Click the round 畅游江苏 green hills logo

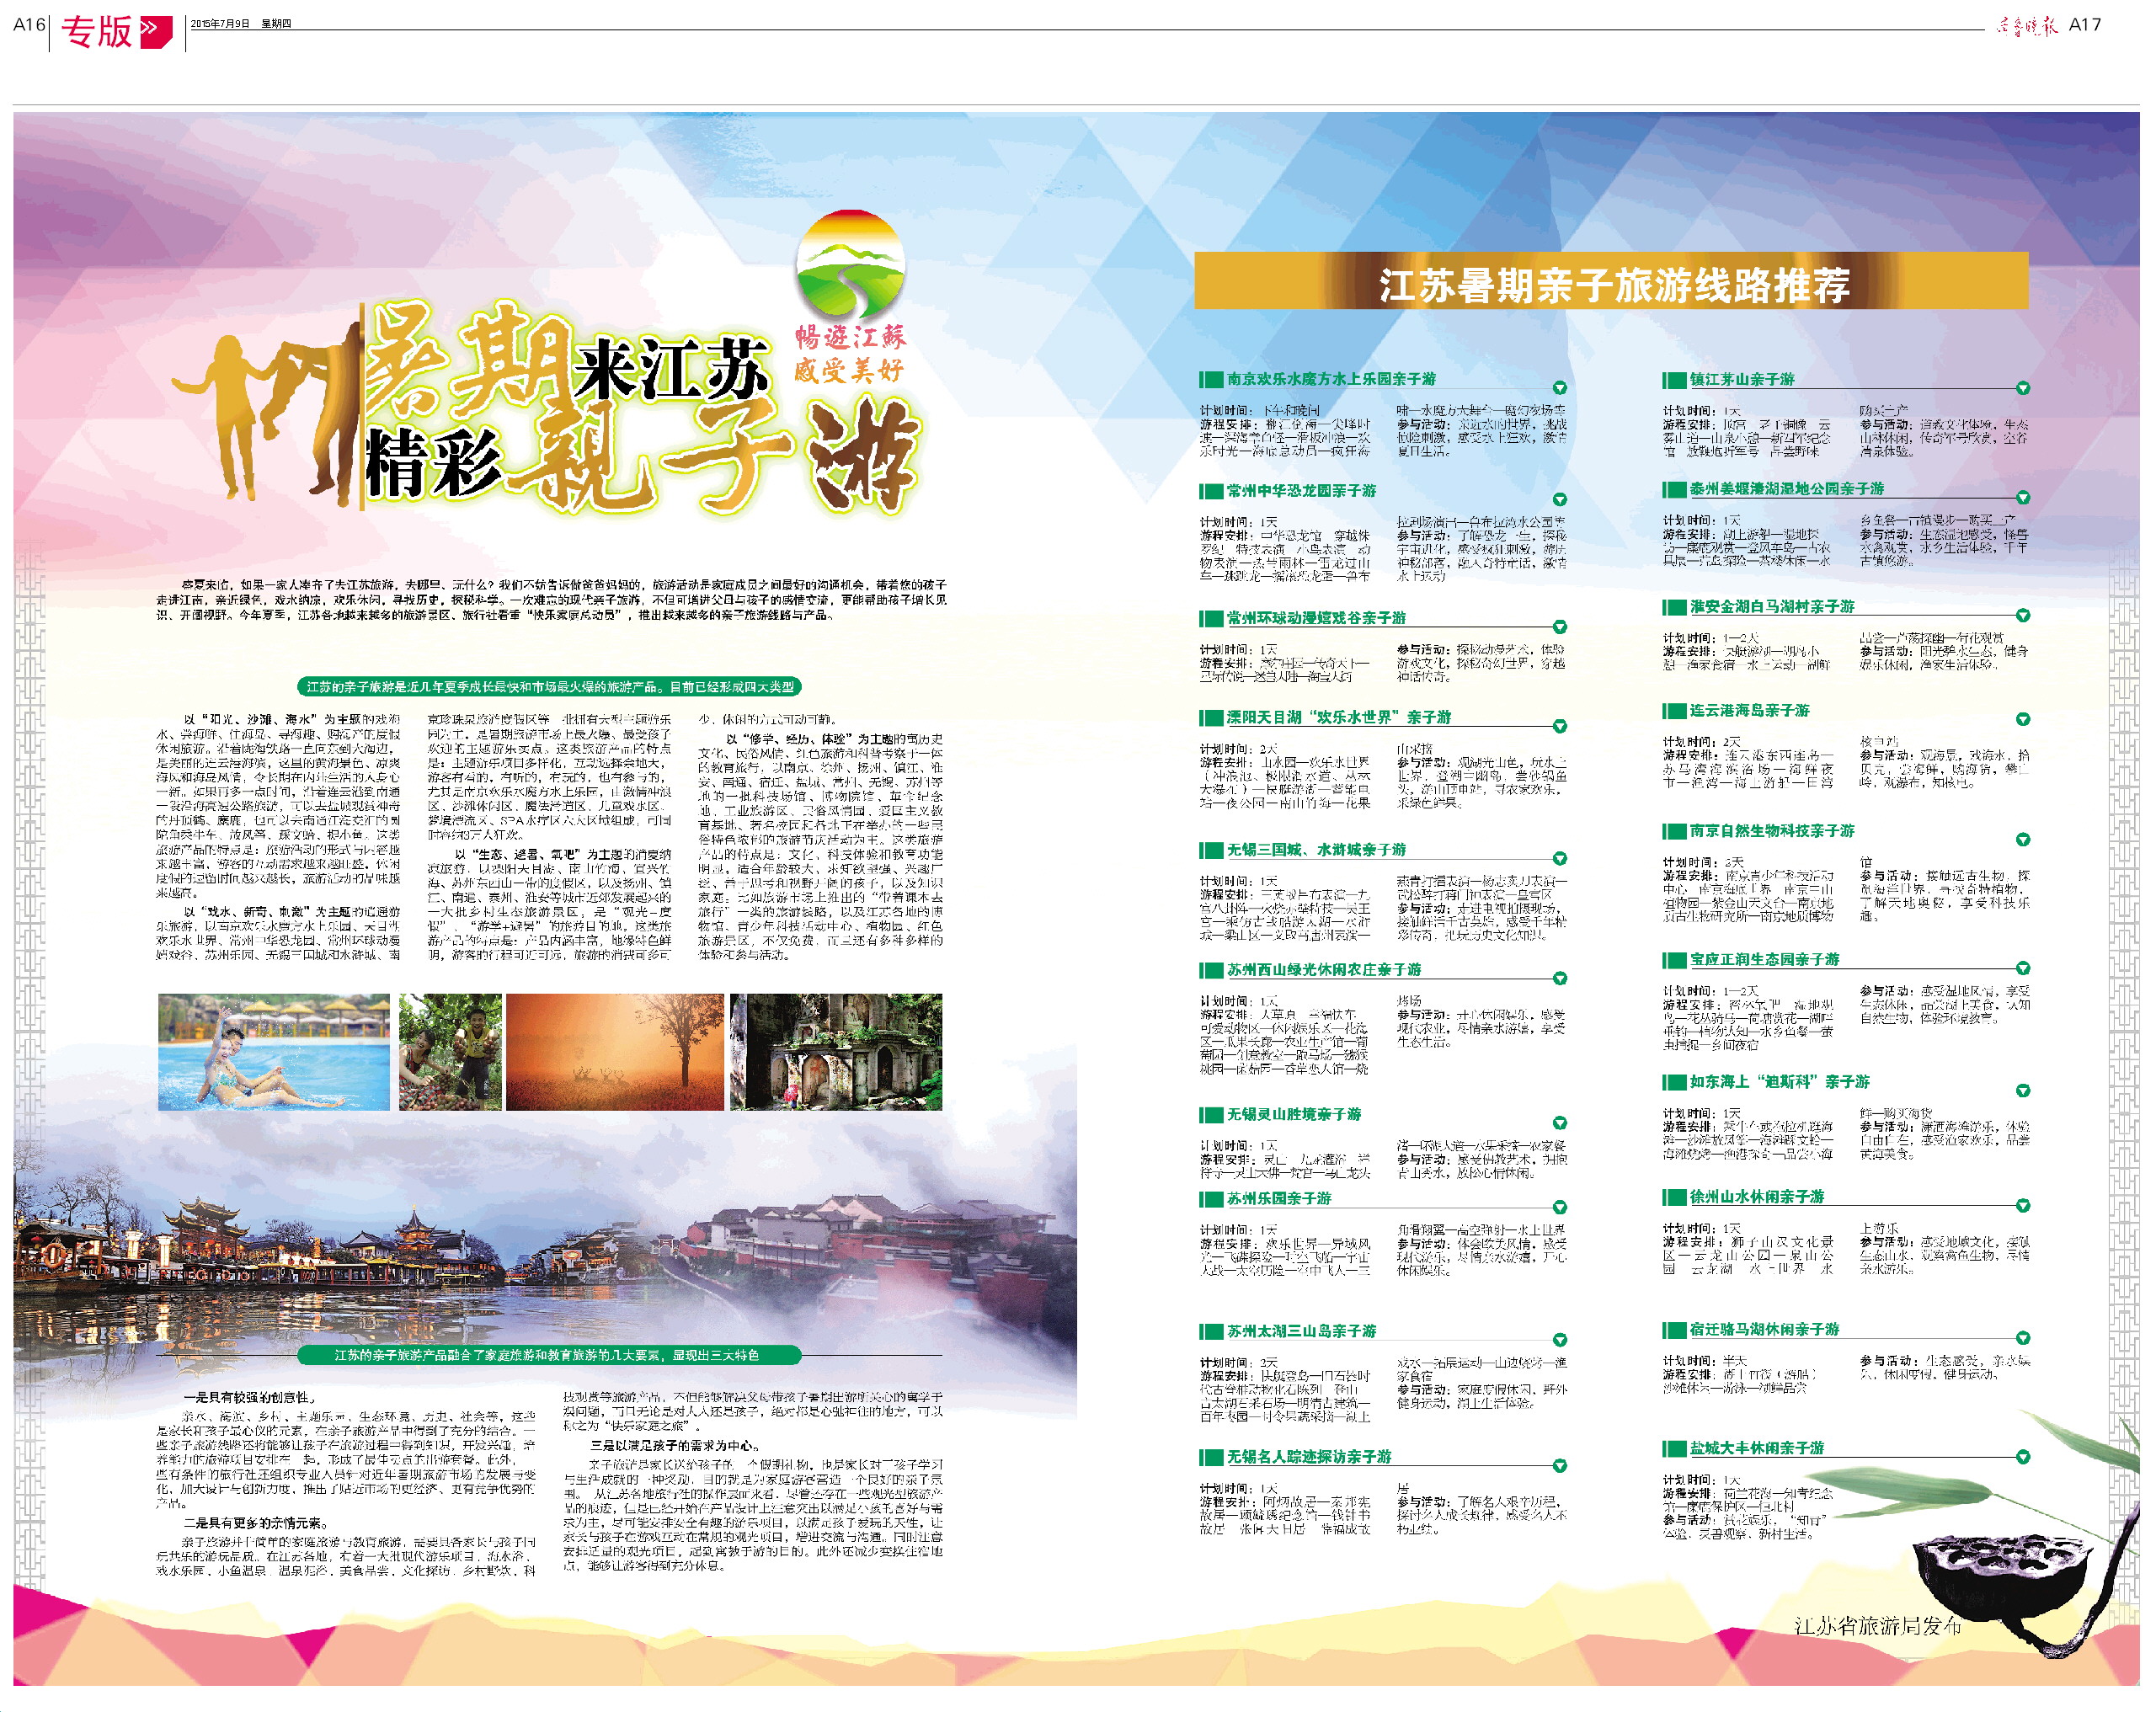(850, 263)
